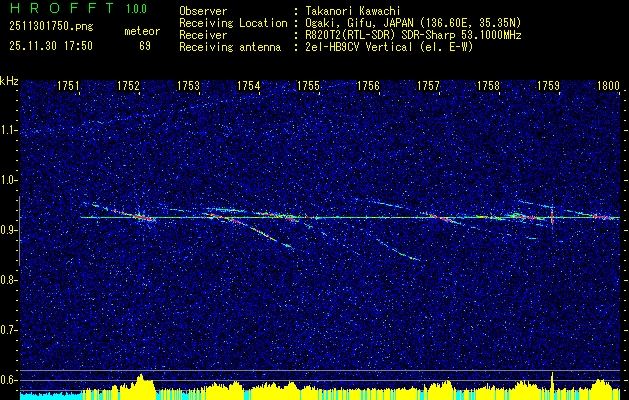
Task: Click the HROFFT program title
Action: click(x=62, y=8)
